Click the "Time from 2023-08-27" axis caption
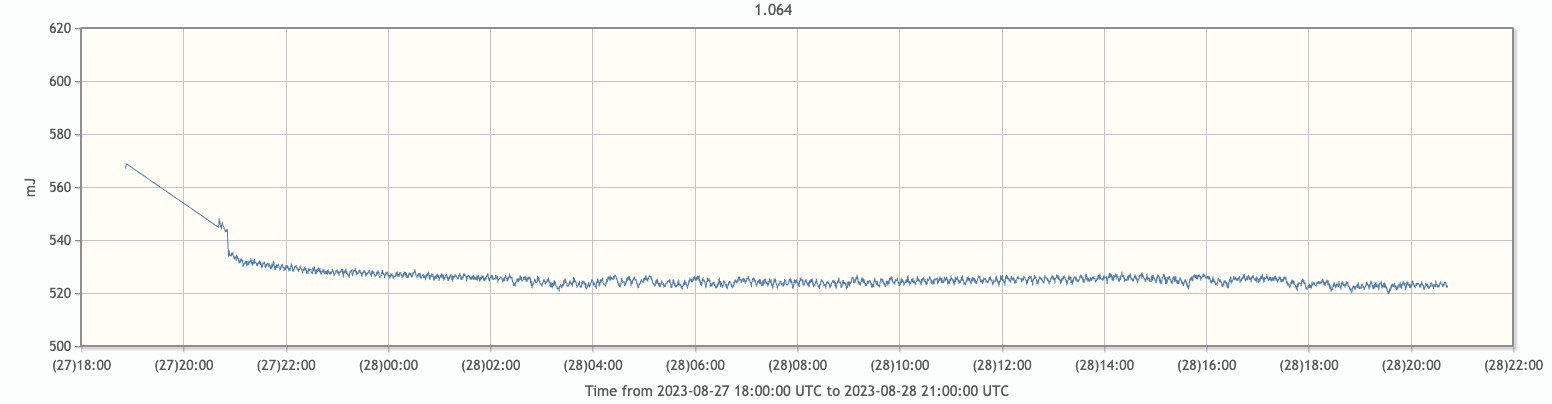Viewport: 1552px width, 404px height. click(796, 391)
